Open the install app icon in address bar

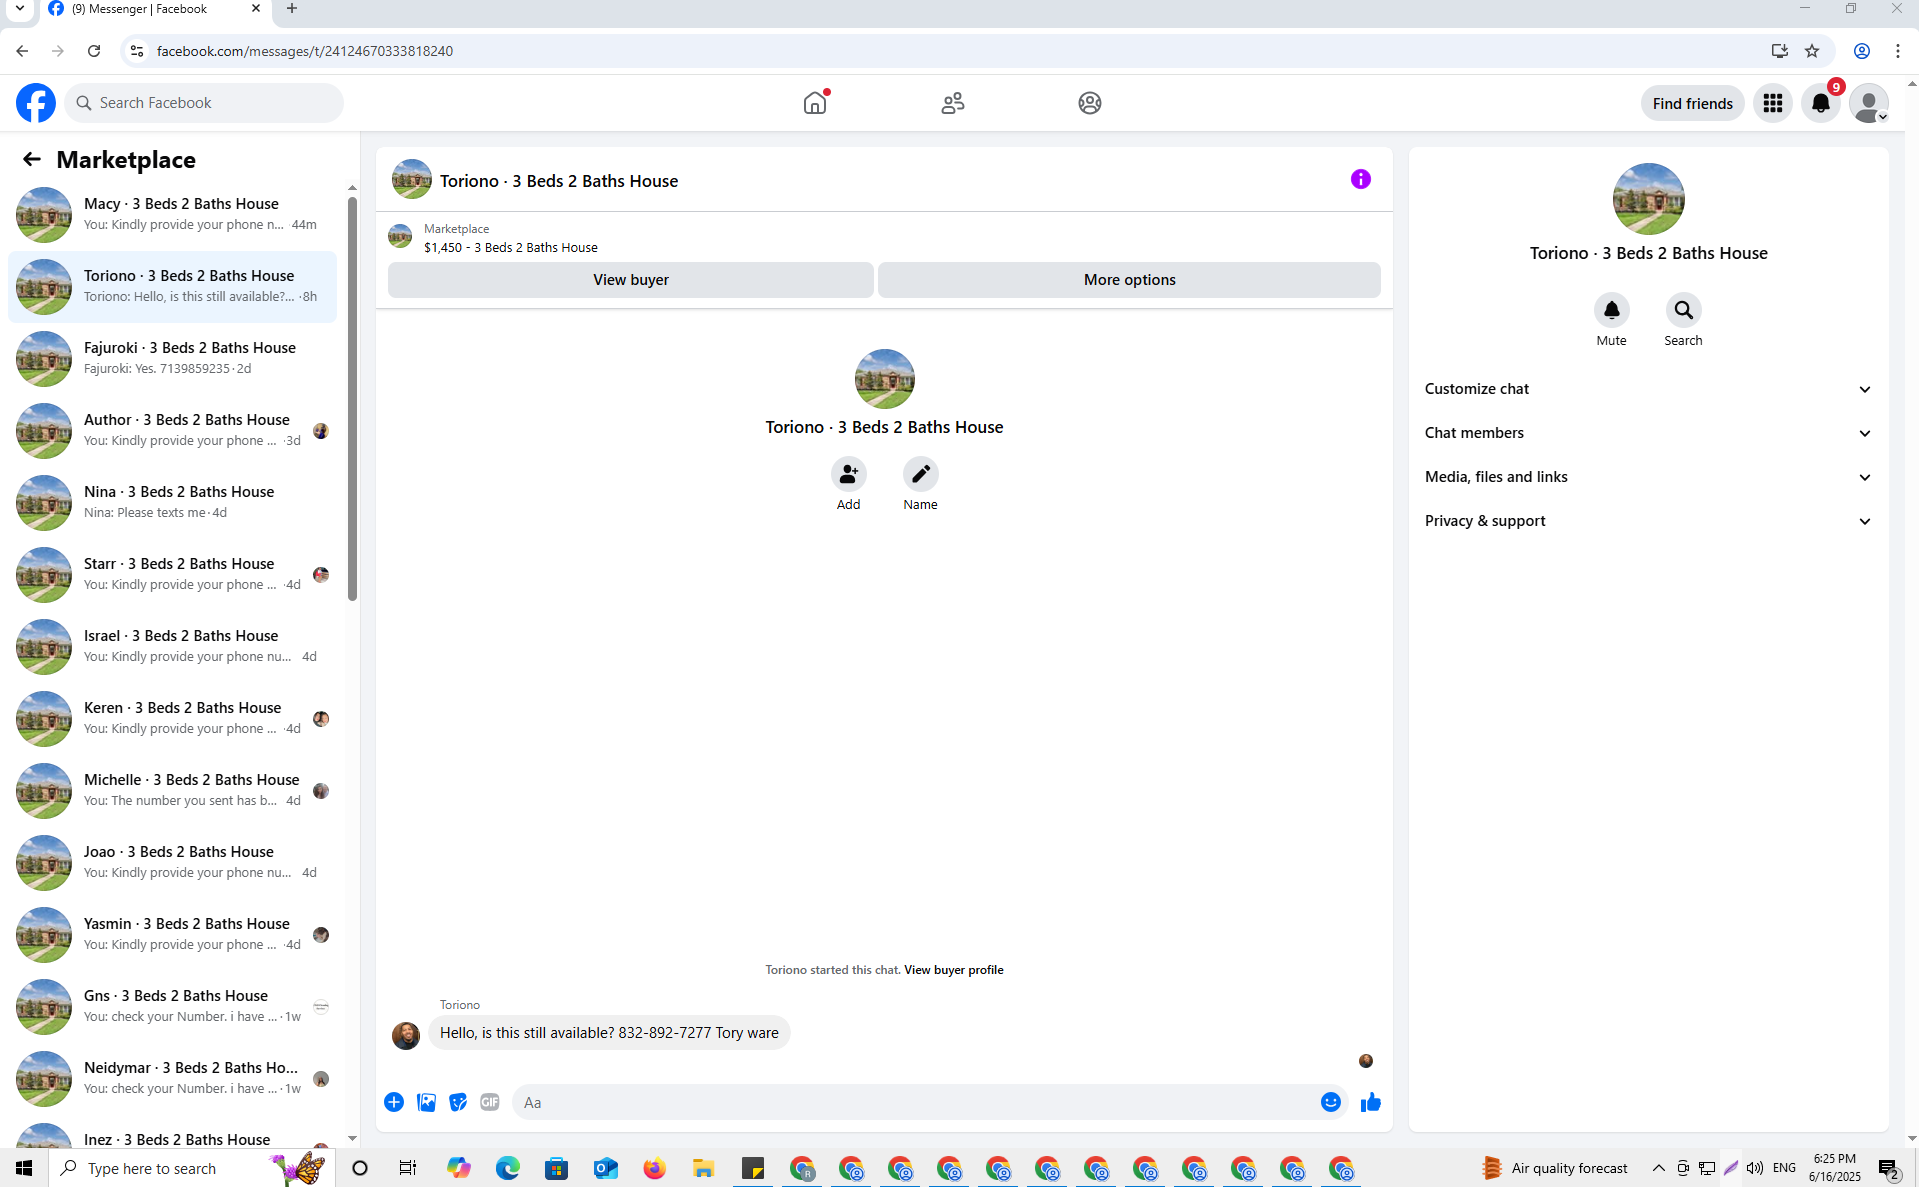[x=1779, y=51]
